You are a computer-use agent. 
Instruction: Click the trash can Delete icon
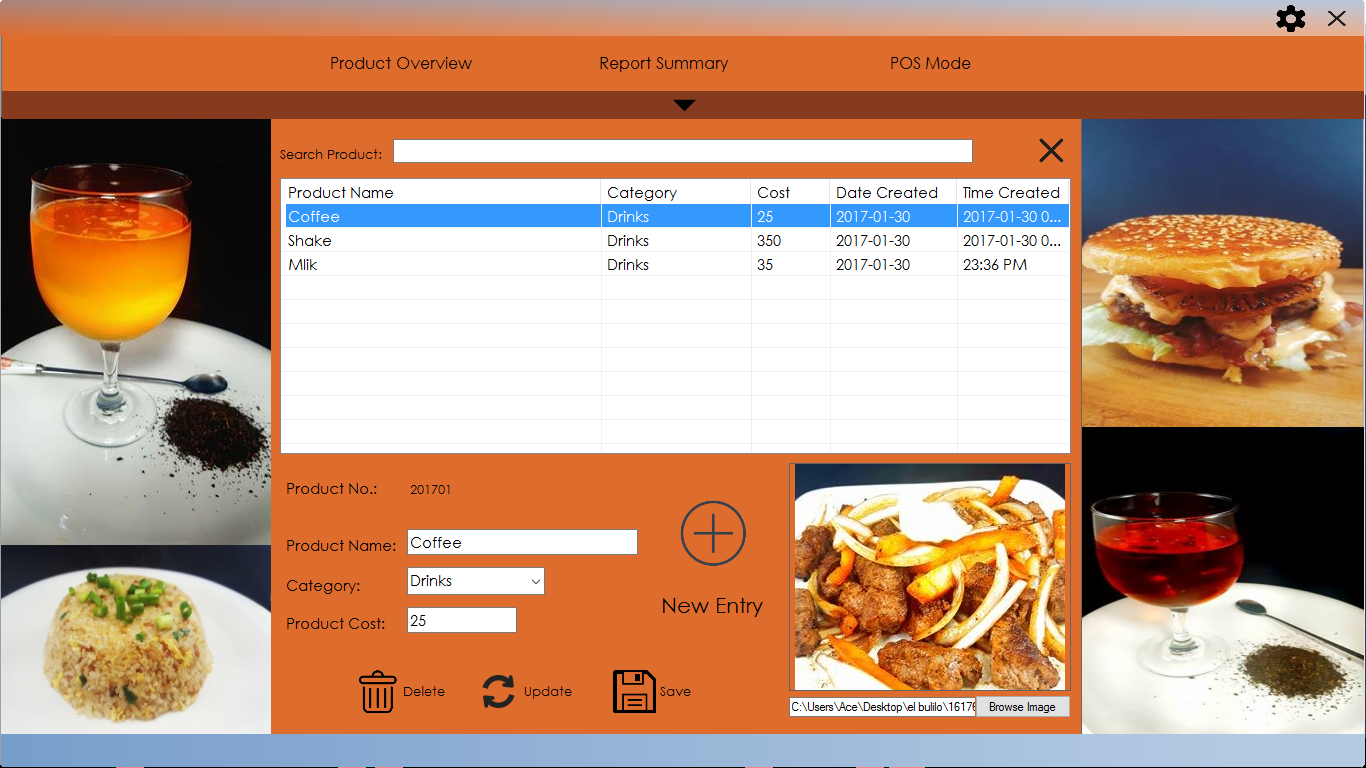point(378,692)
